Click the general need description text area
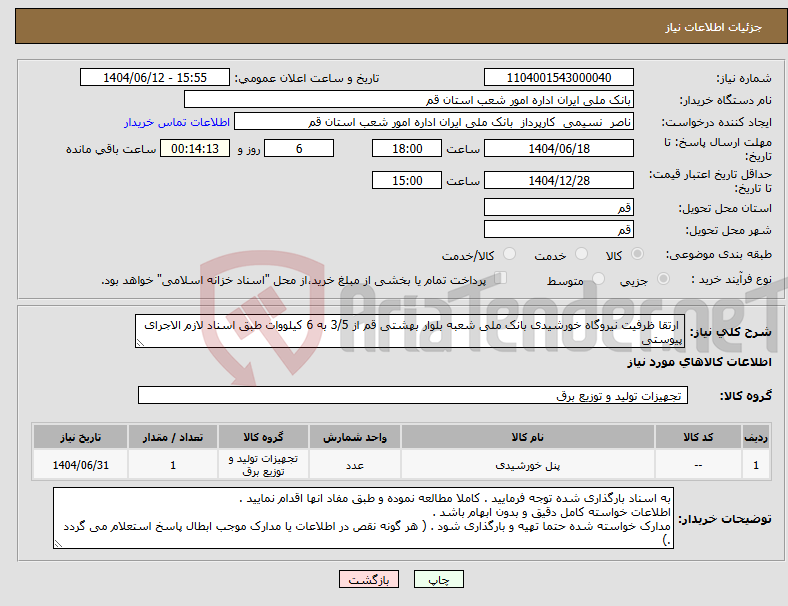788x606 pixels. [410, 331]
